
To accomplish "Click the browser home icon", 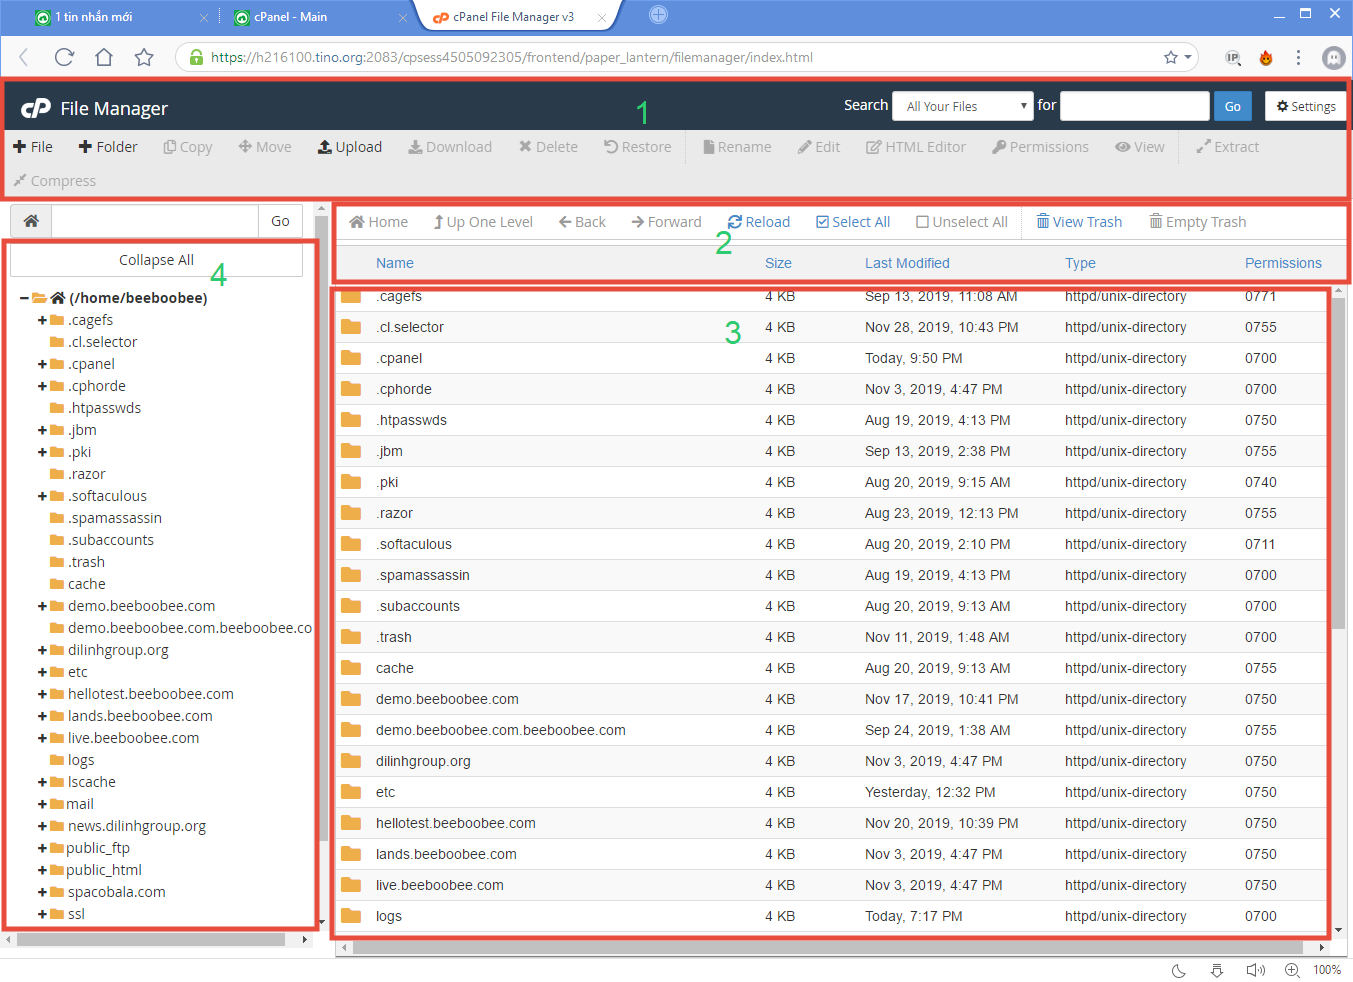I will [104, 57].
